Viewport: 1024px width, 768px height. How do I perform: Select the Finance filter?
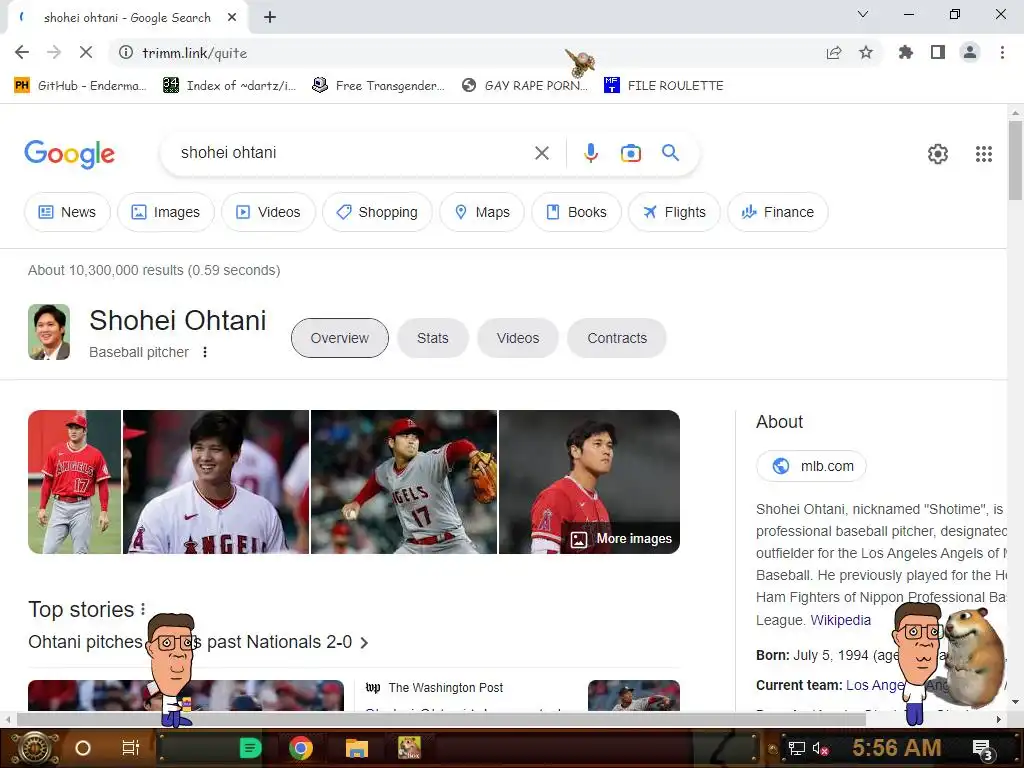(778, 212)
